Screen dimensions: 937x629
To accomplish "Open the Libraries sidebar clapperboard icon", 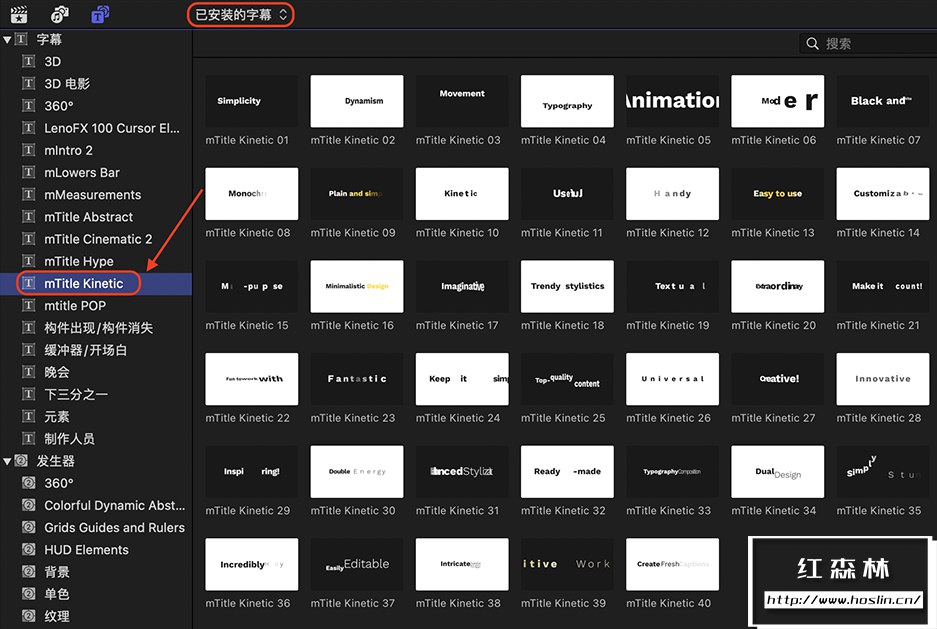I will [19, 14].
